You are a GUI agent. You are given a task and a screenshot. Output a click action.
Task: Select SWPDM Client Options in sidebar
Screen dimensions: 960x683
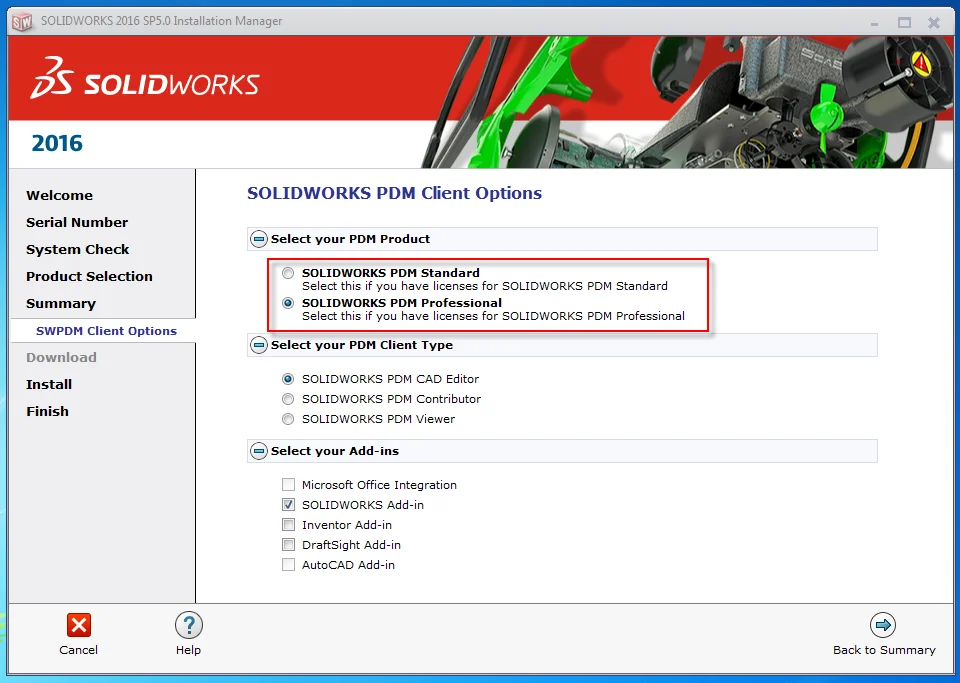click(x=106, y=331)
